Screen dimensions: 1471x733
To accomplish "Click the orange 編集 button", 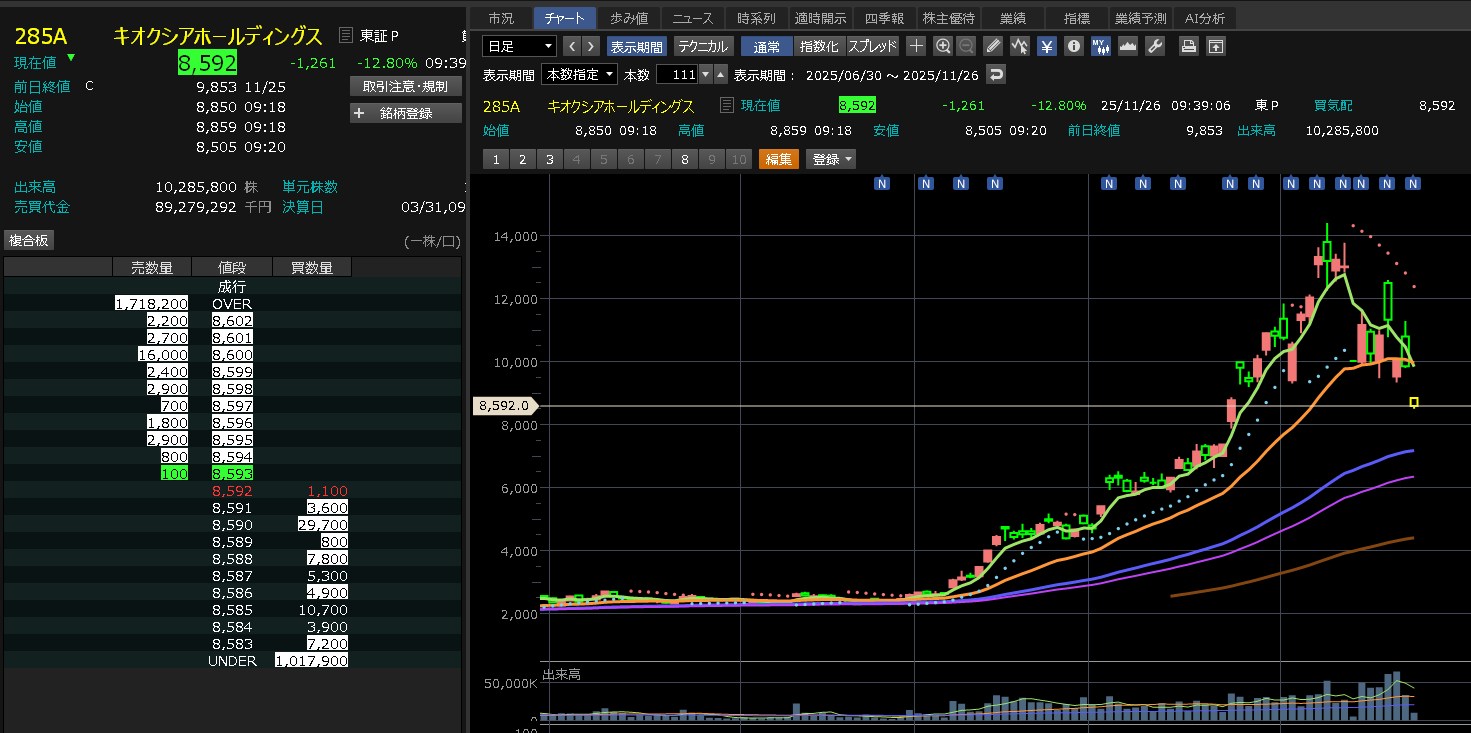I will (779, 159).
